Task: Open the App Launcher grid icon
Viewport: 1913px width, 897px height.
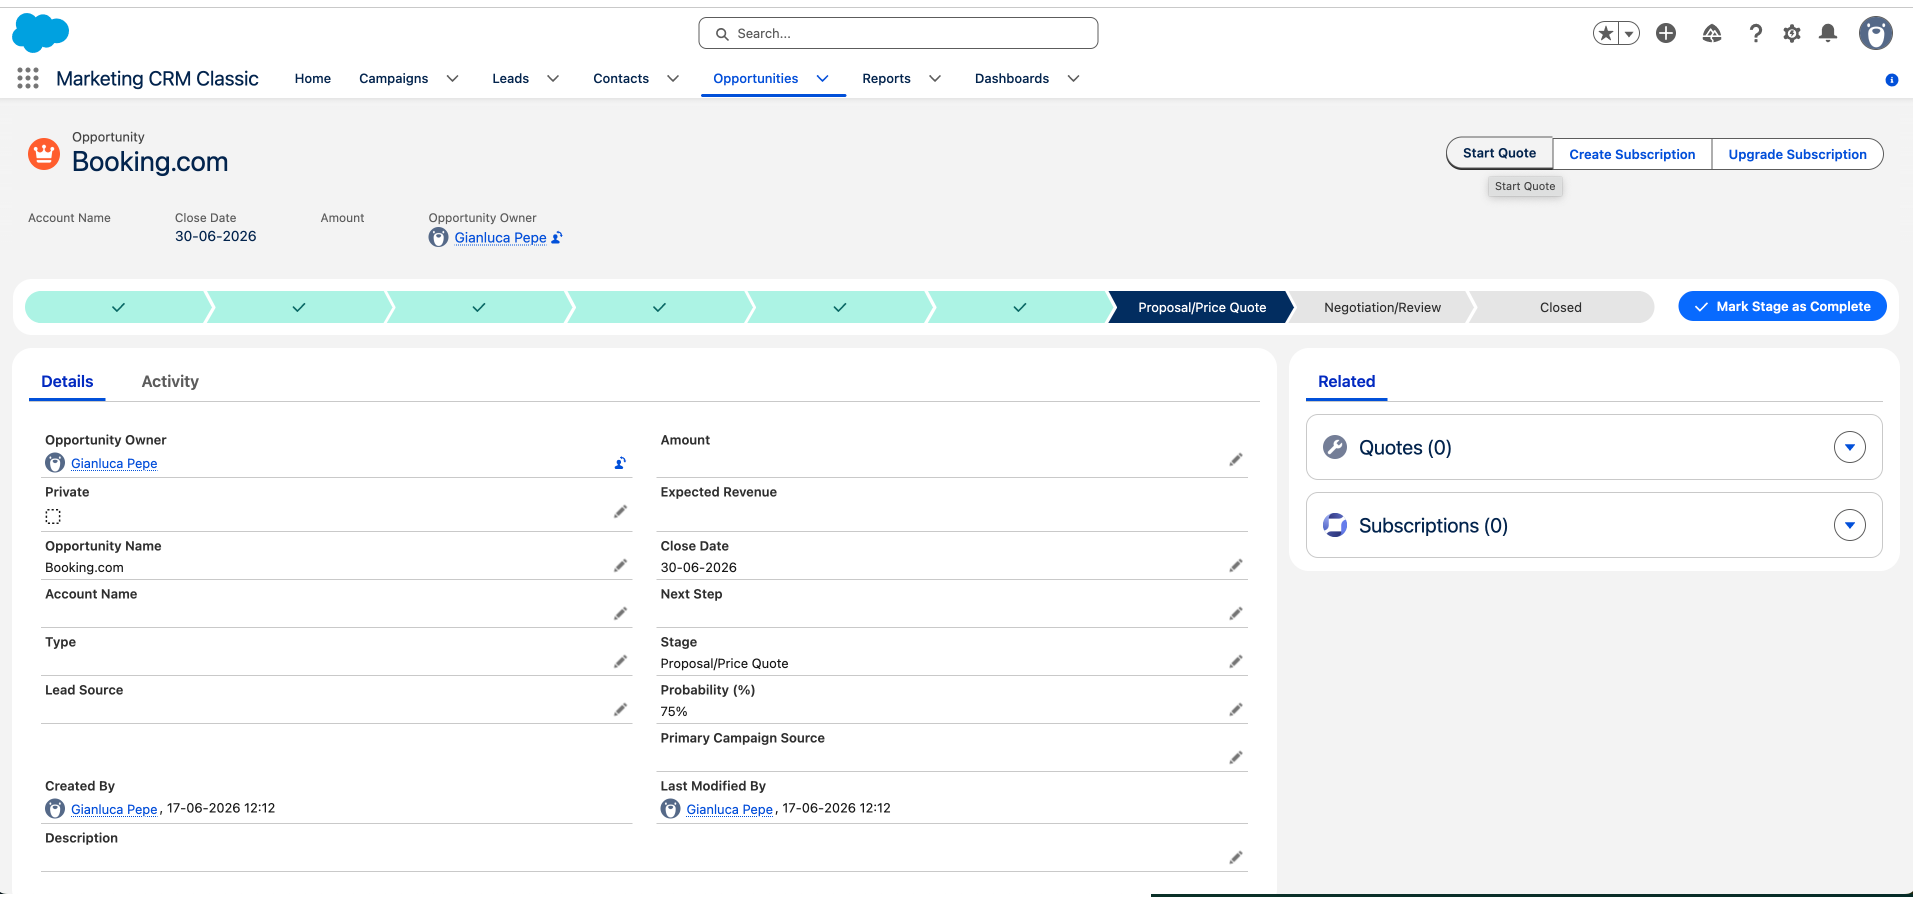Action: [x=28, y=78]
